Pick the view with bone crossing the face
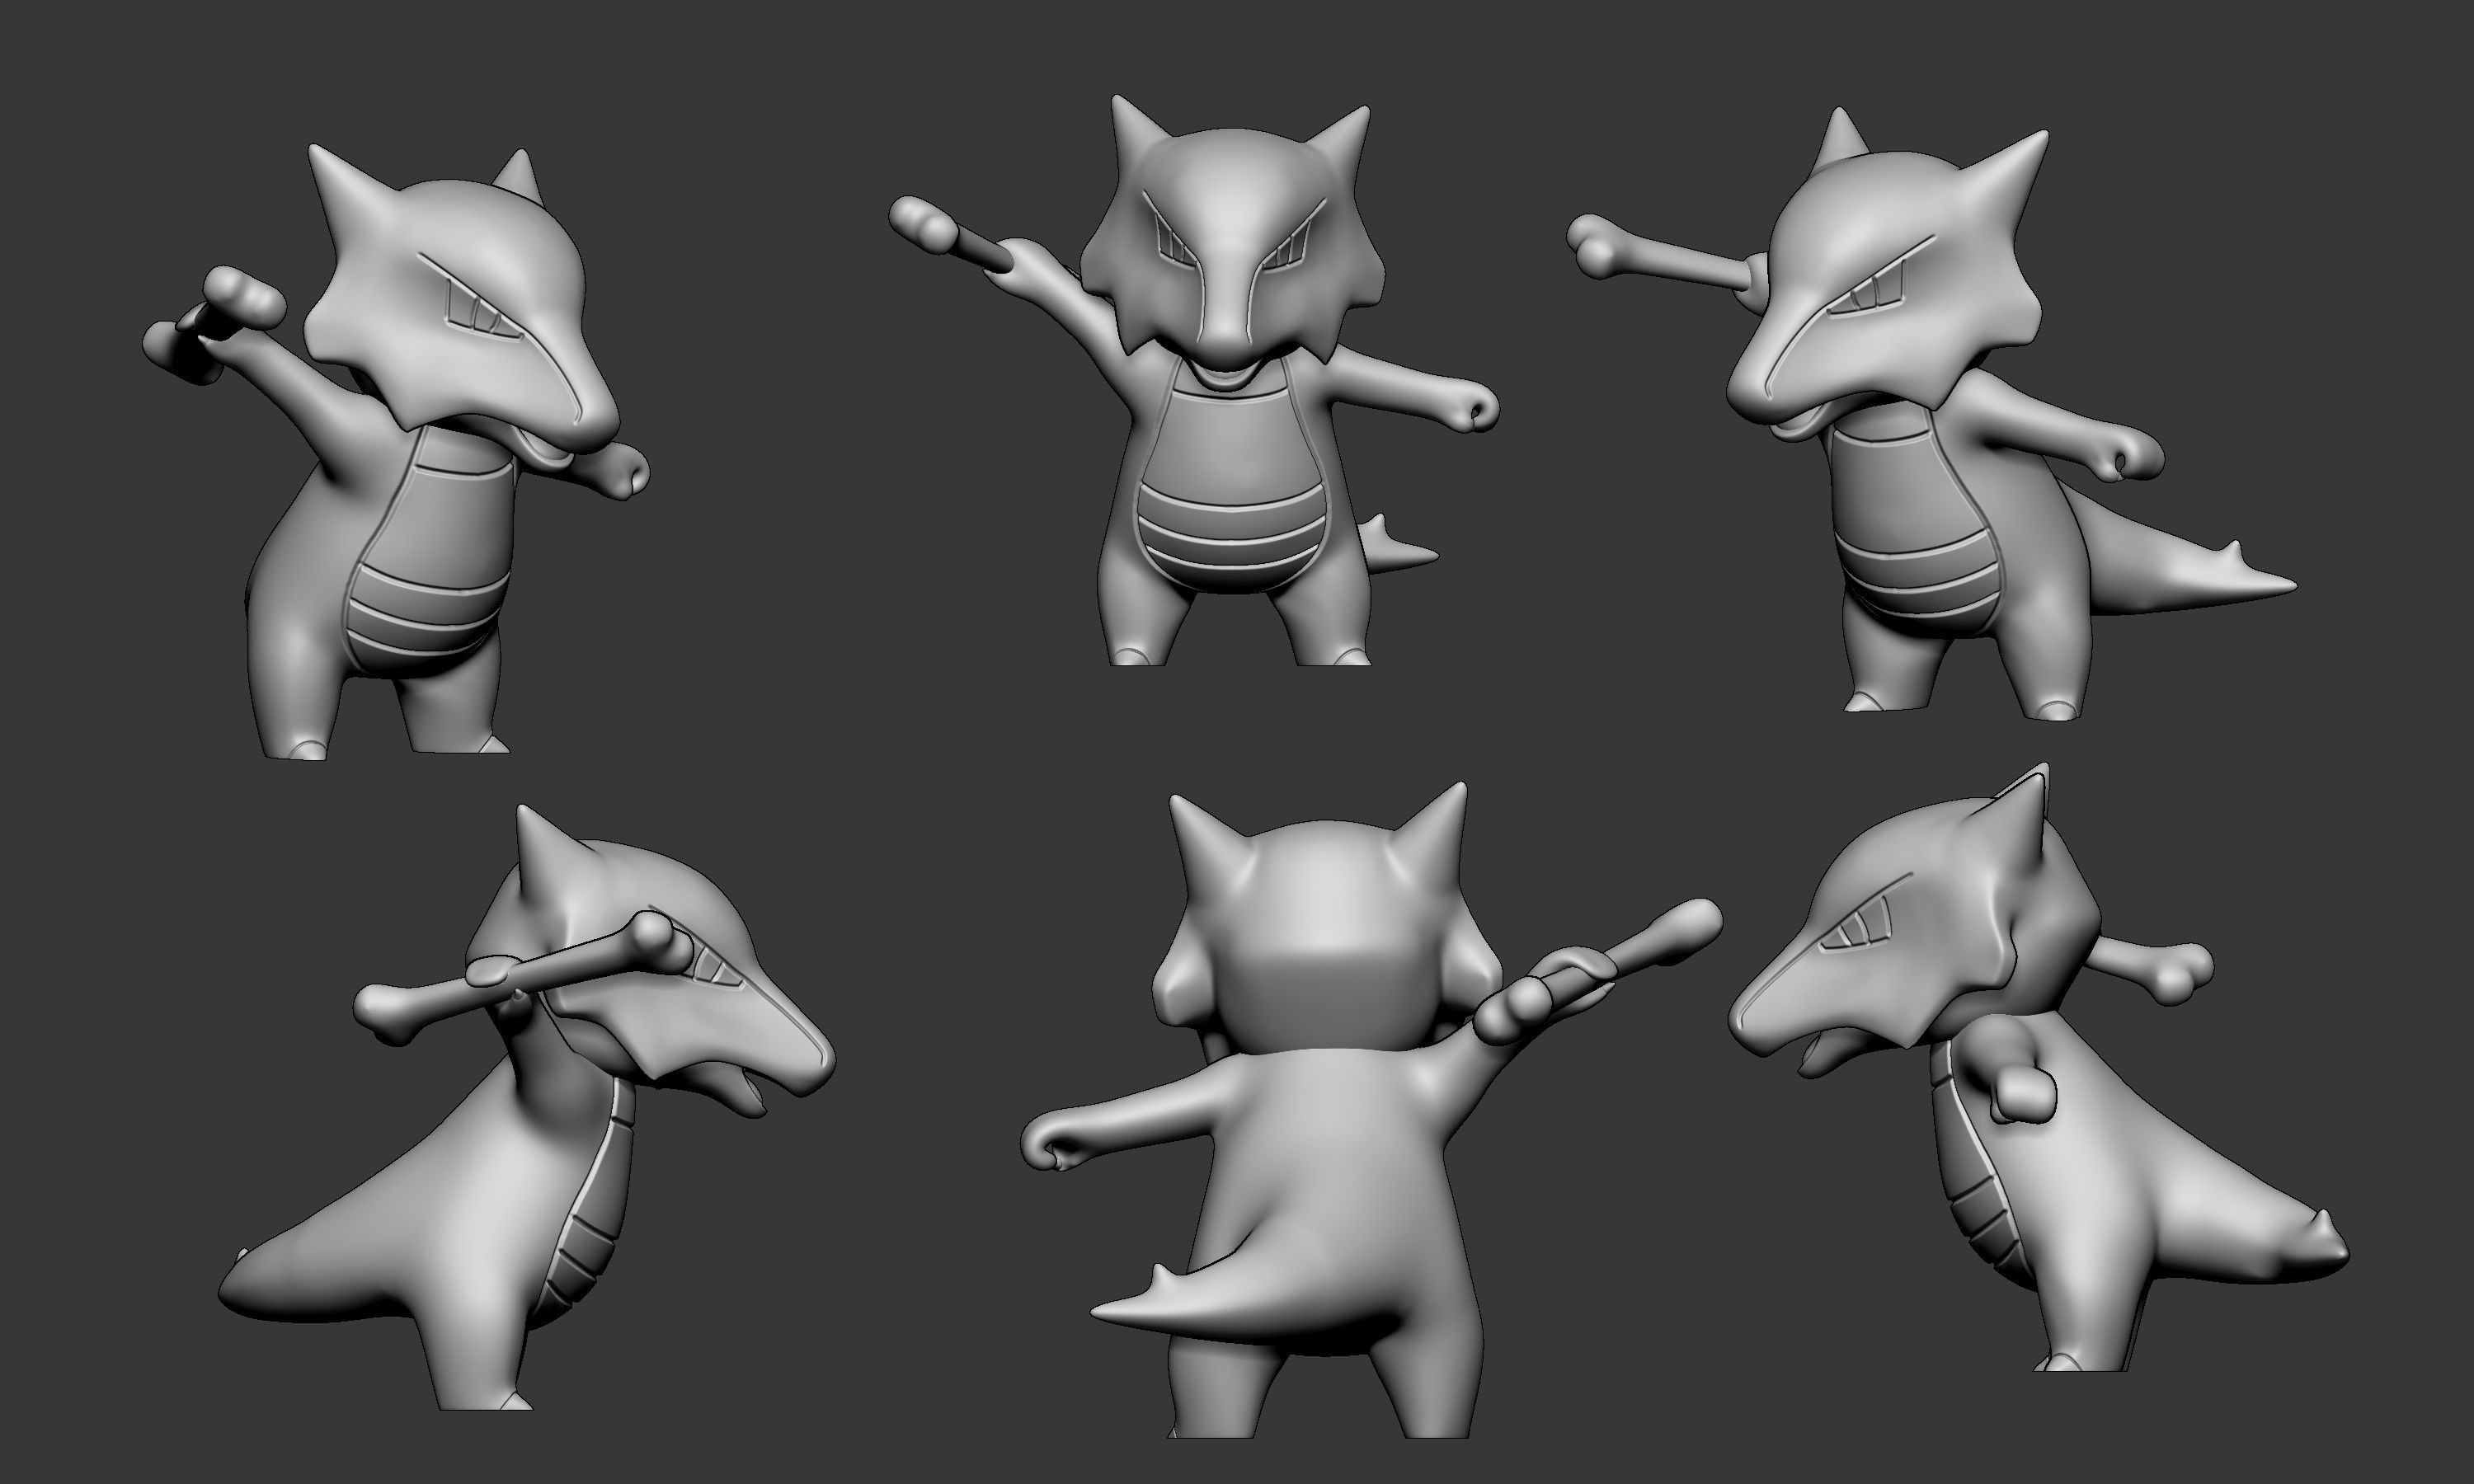Image resolution: width=2474 pixels, height=1484 pixels. (527, 1107)
